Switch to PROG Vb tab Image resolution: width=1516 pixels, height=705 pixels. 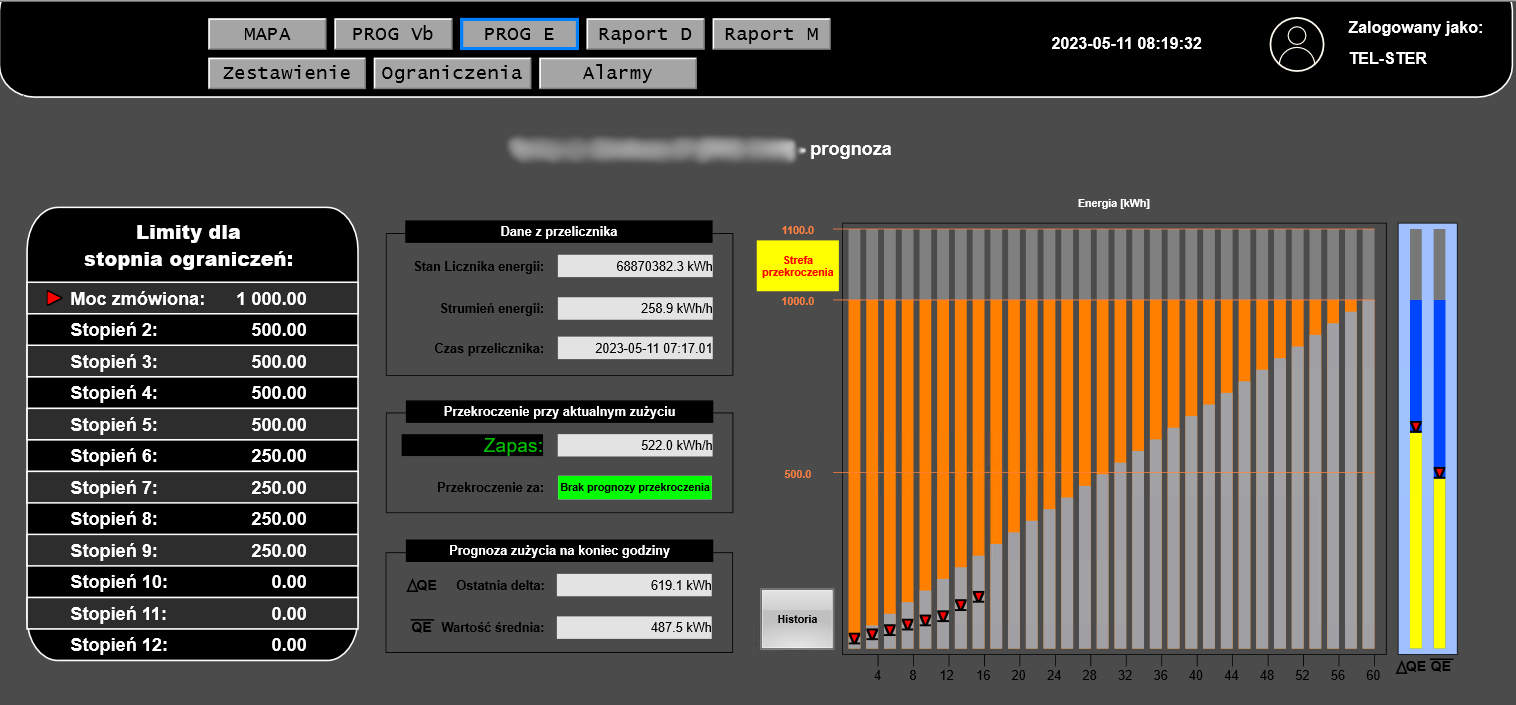click(393, 34)
